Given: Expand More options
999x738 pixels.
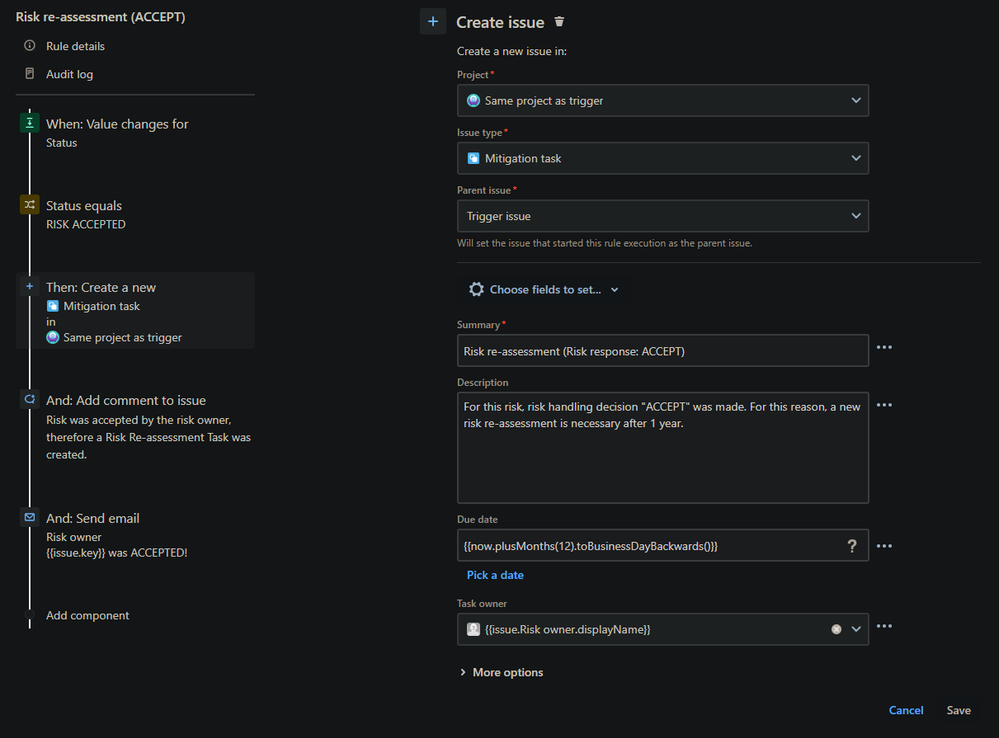Looking at the screenshot, I should pos(501,672).
